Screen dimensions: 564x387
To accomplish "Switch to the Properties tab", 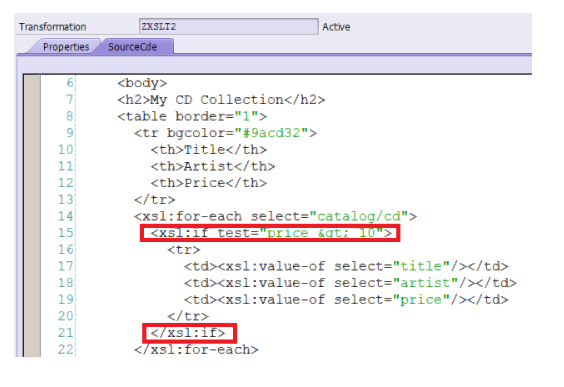I will pos(66,47).
